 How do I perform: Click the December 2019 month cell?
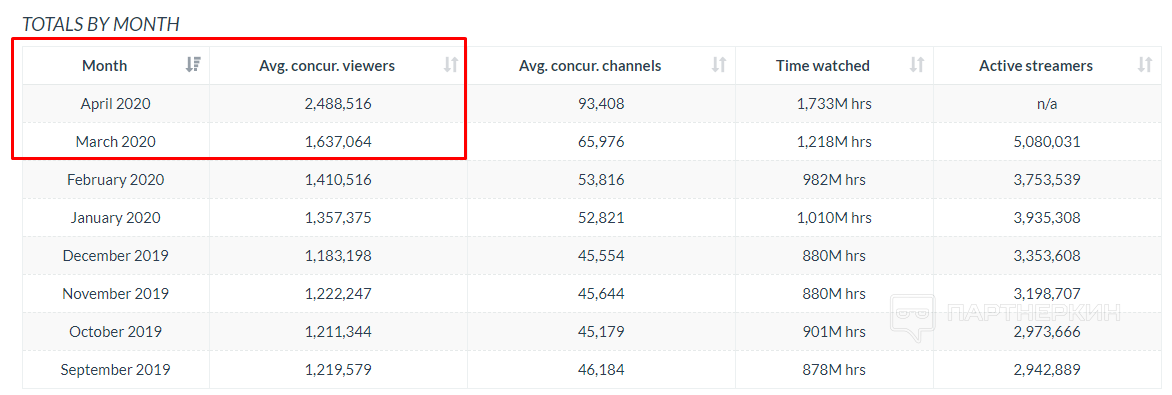tap(116, 256)
